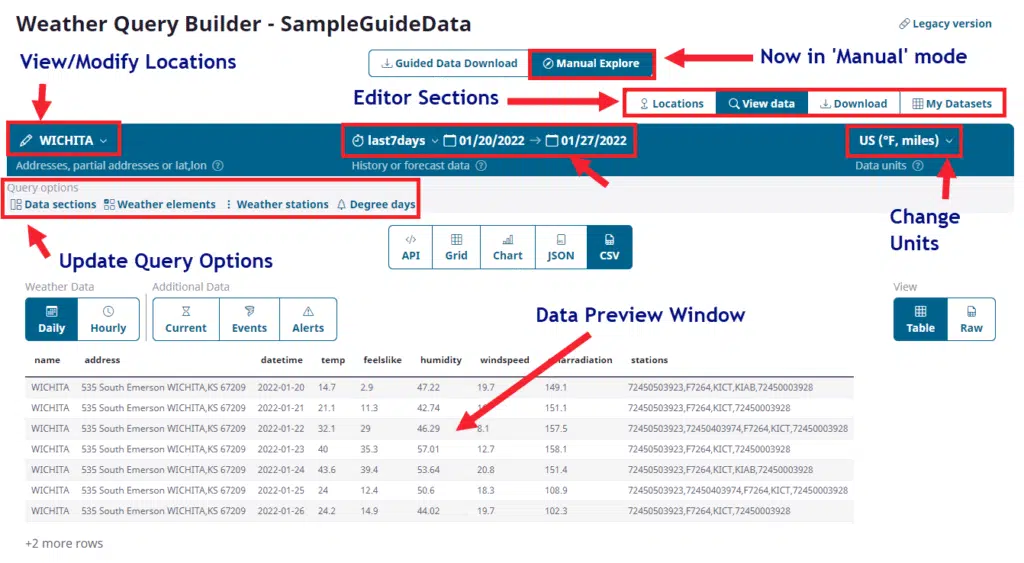Switch to Hourly weather data

[x=108, y=319]
